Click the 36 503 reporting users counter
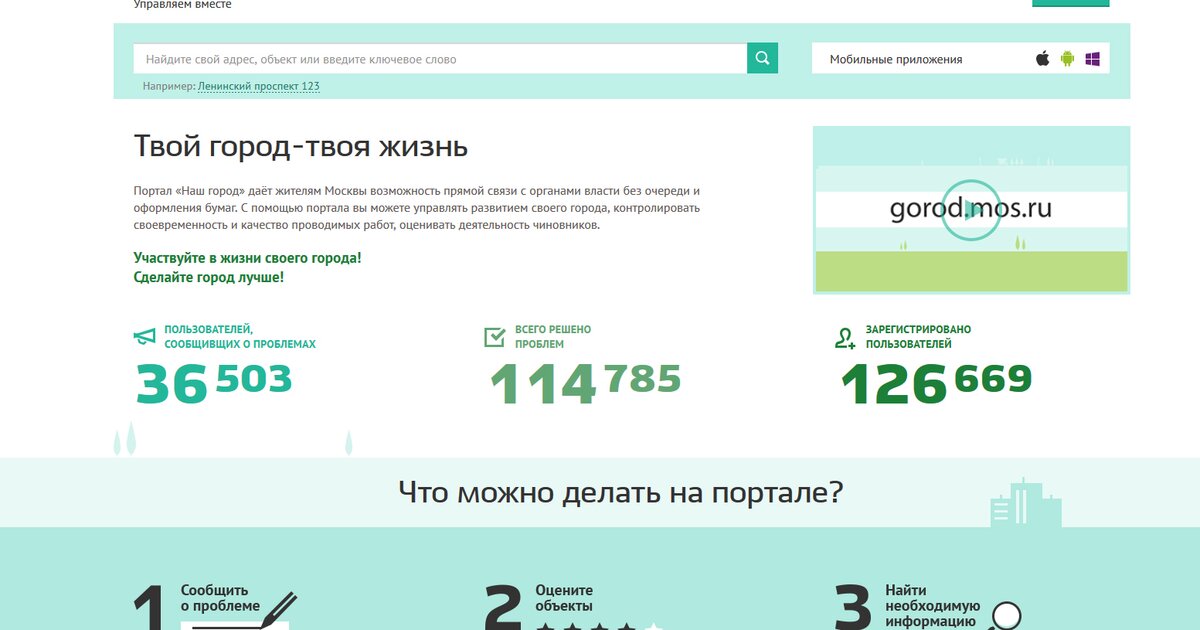 213,383
